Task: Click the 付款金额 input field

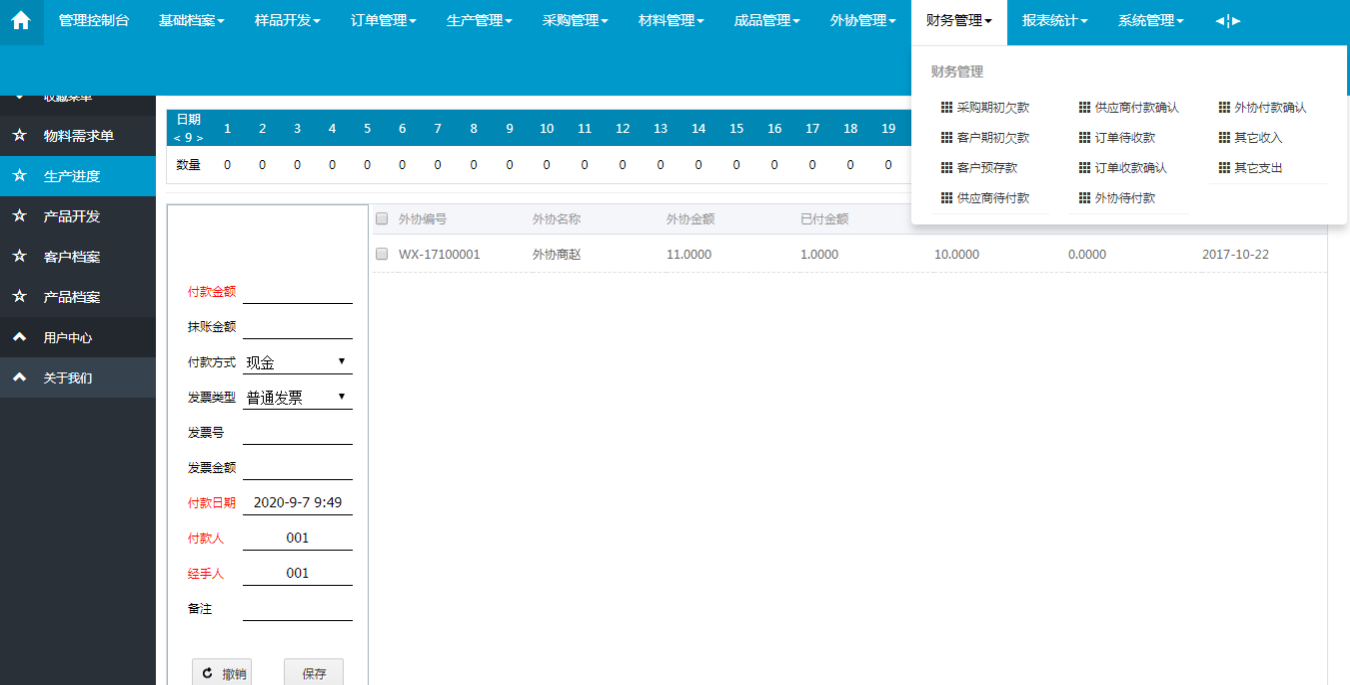Action: click(x=297, y=292)
